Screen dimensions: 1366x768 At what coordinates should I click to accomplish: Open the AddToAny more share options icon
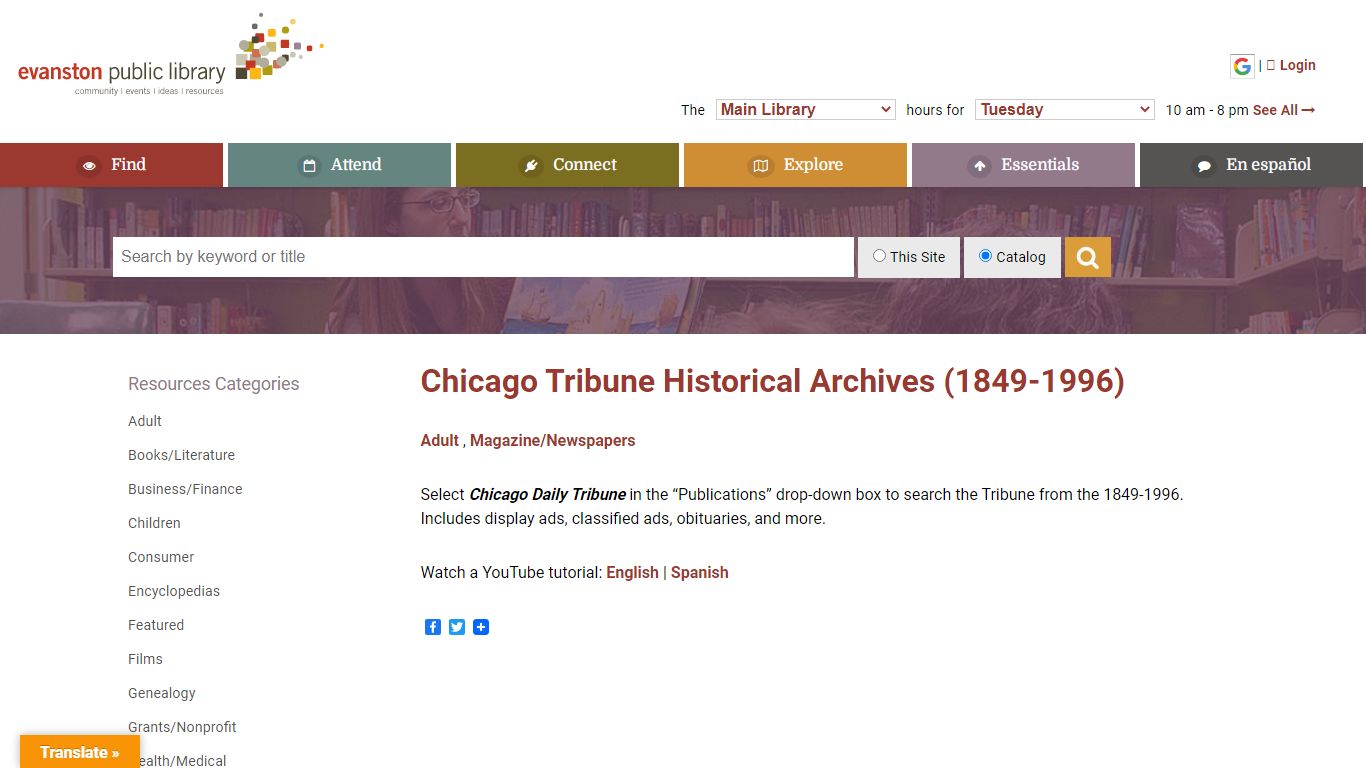click(481, 627)
